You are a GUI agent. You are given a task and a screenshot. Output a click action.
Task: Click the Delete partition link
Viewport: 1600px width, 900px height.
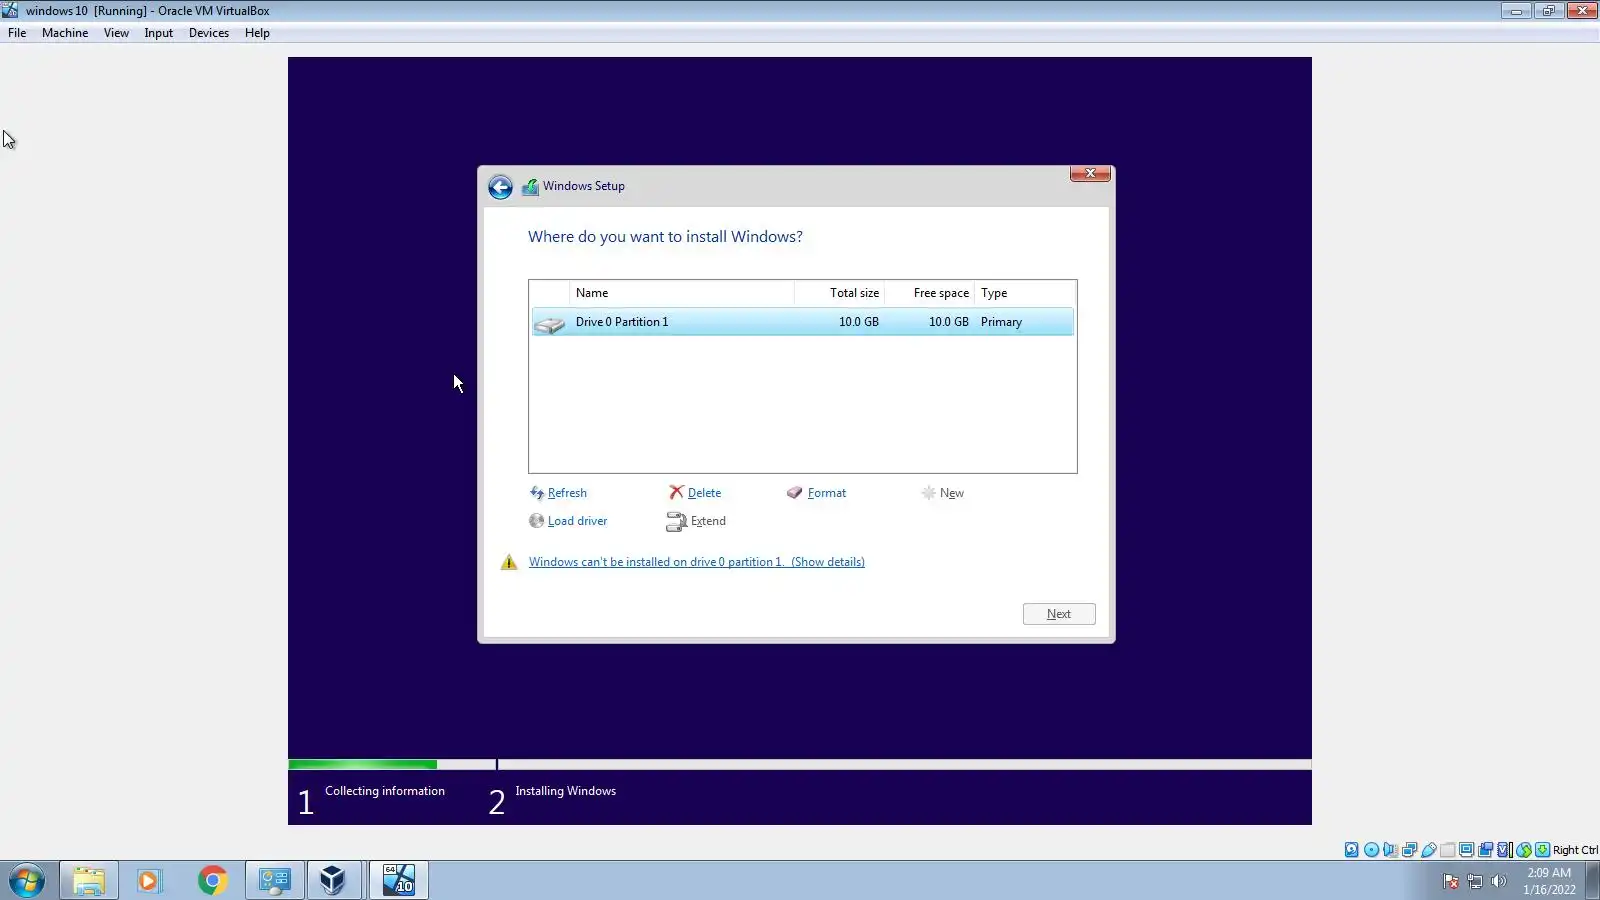point(704,493)
